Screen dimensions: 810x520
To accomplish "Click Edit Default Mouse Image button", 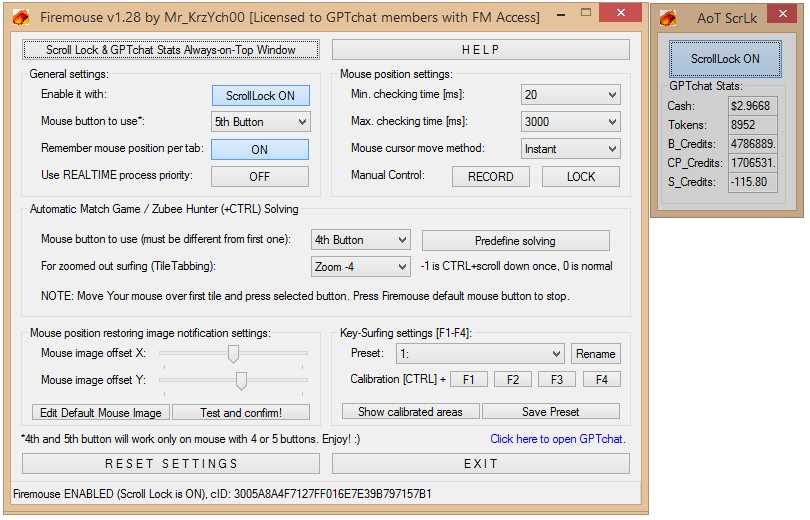I will pyautogui.click(x=101, y=413).
